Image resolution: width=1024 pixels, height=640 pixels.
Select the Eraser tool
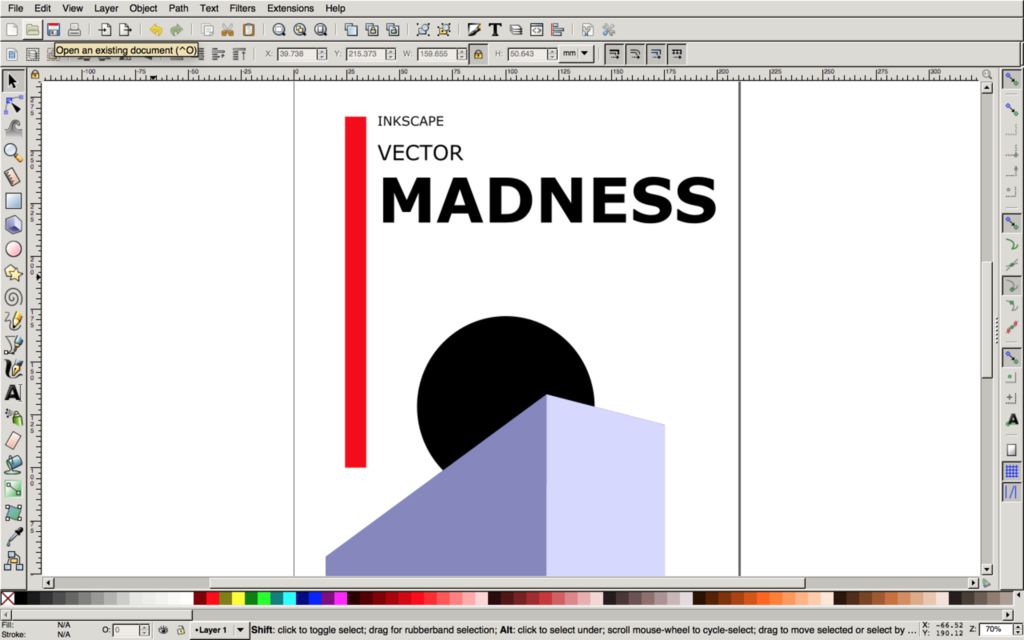pyautogui.click(x=13, y=441)
